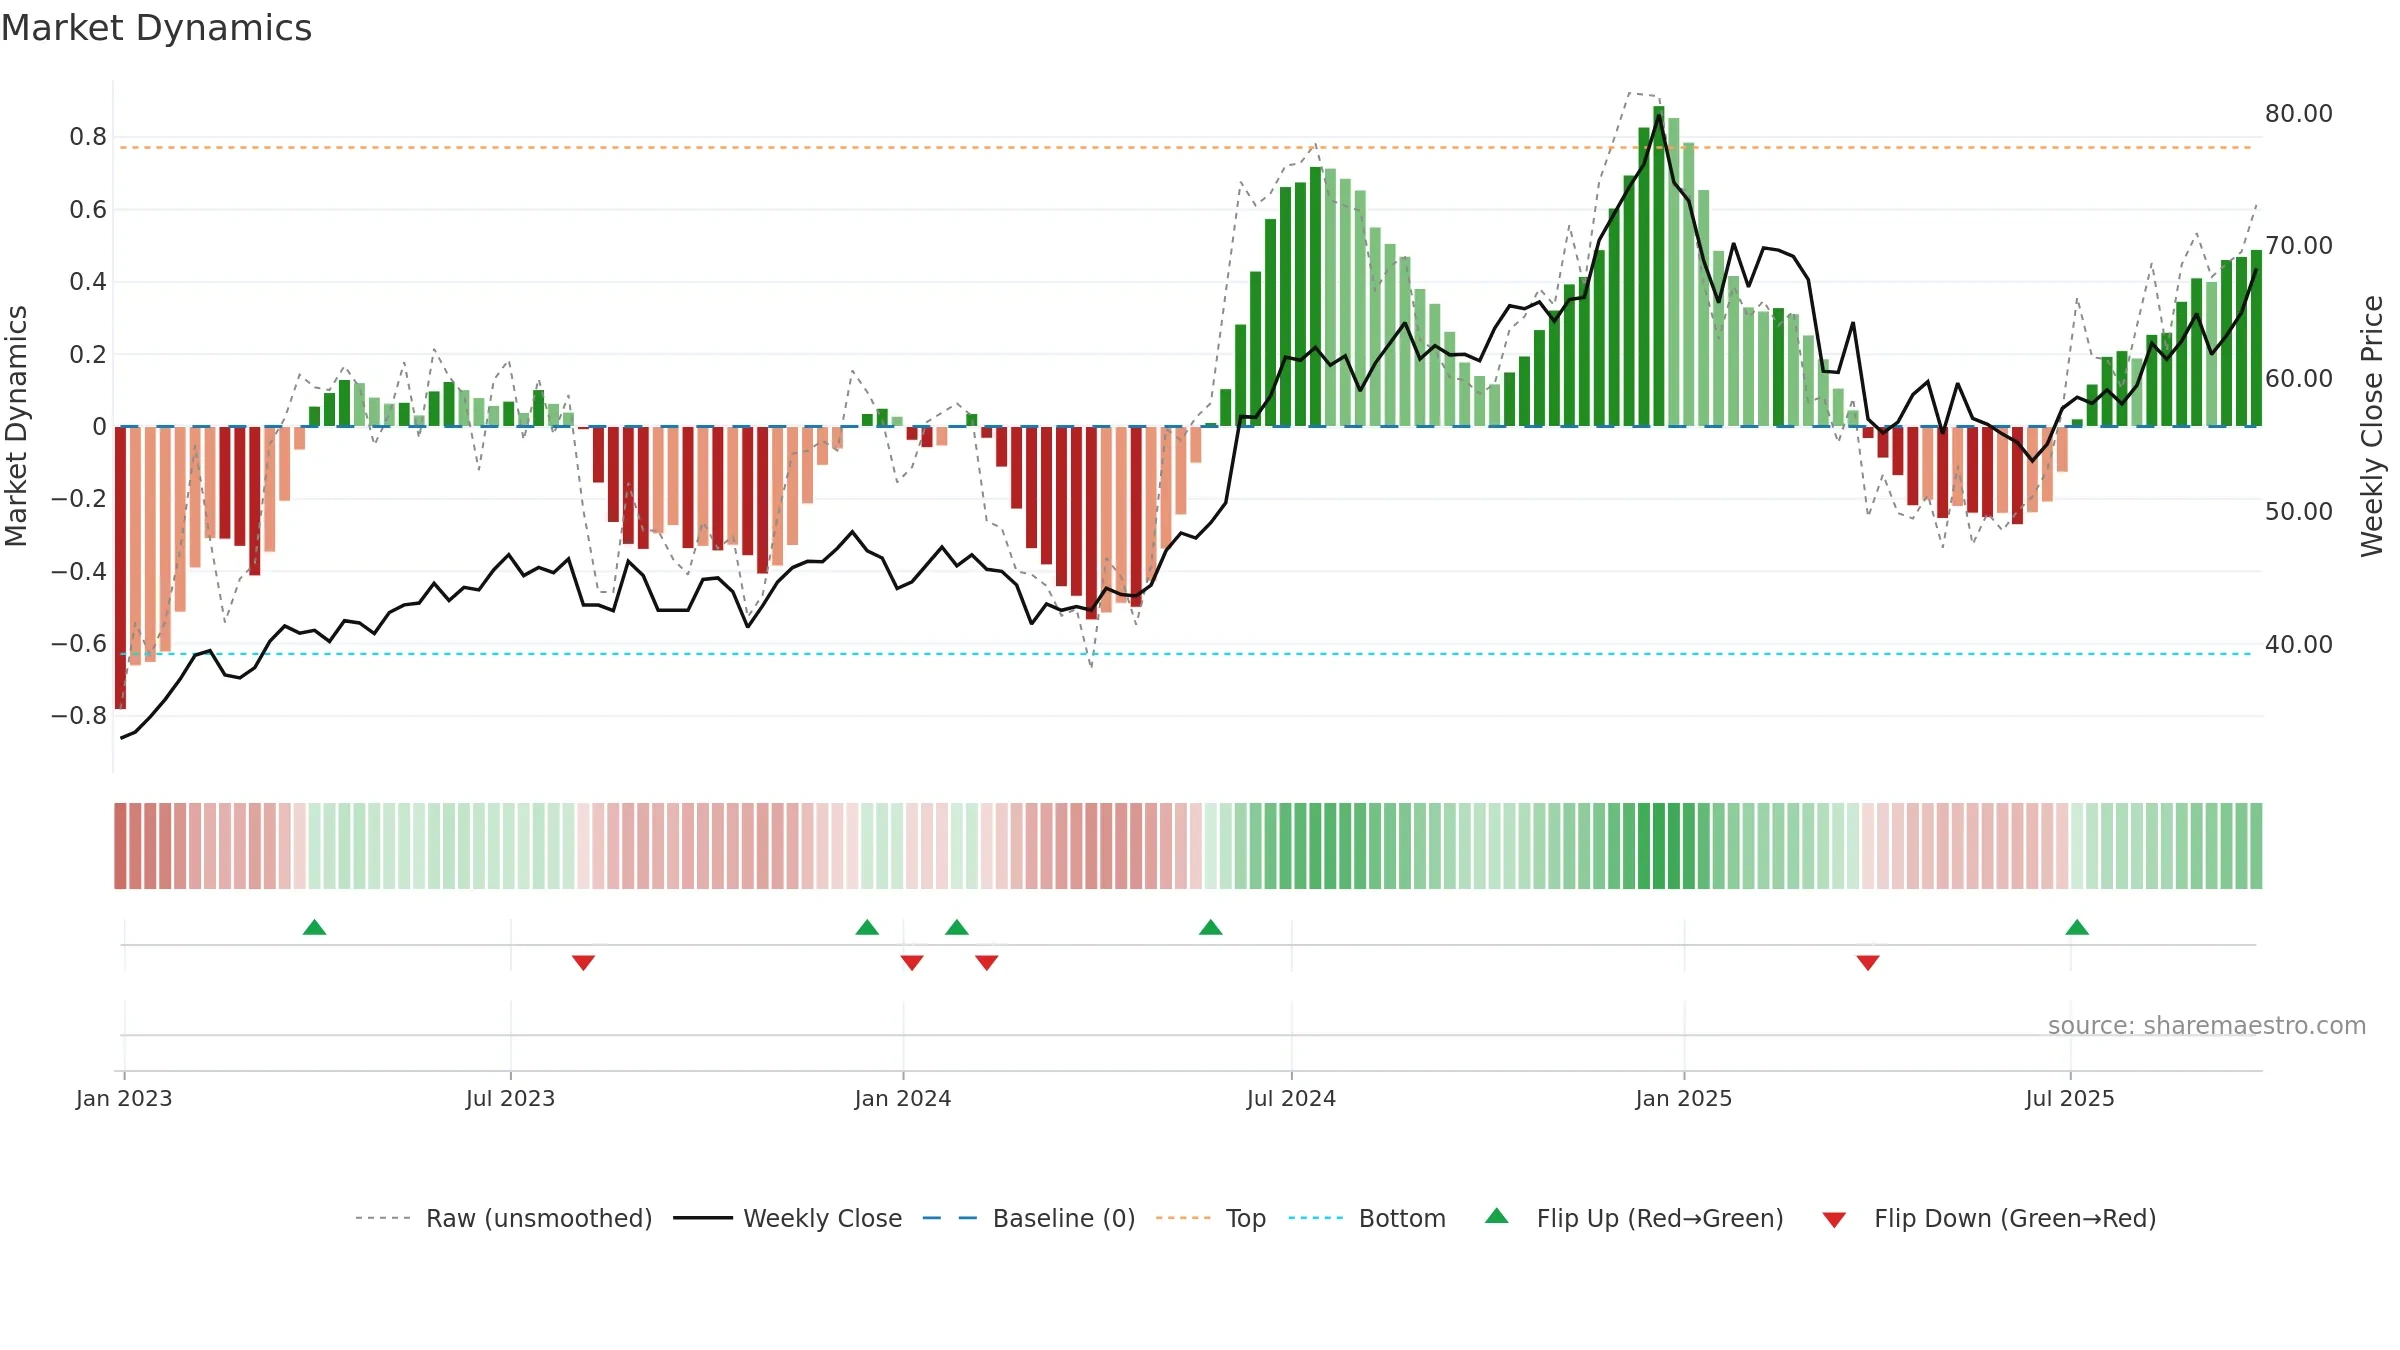Click the Weekly Close Price axis title
The image size is (2400, 1350).
click(2372, 426)
